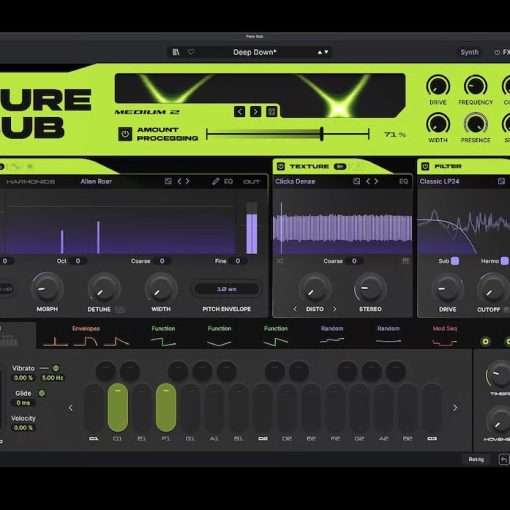Viewport: 510px width, 510px height.
Task: Toggle the Vibrato enable dot
Action: pyautogui.click(x=56, y=368)
